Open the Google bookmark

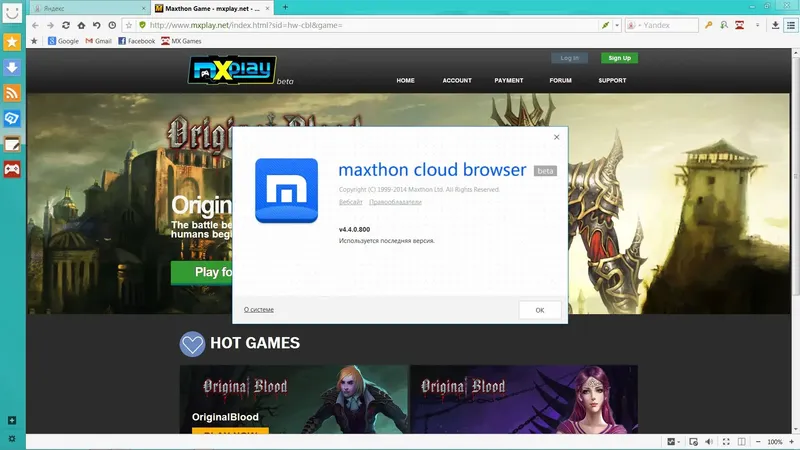point(63,41)
